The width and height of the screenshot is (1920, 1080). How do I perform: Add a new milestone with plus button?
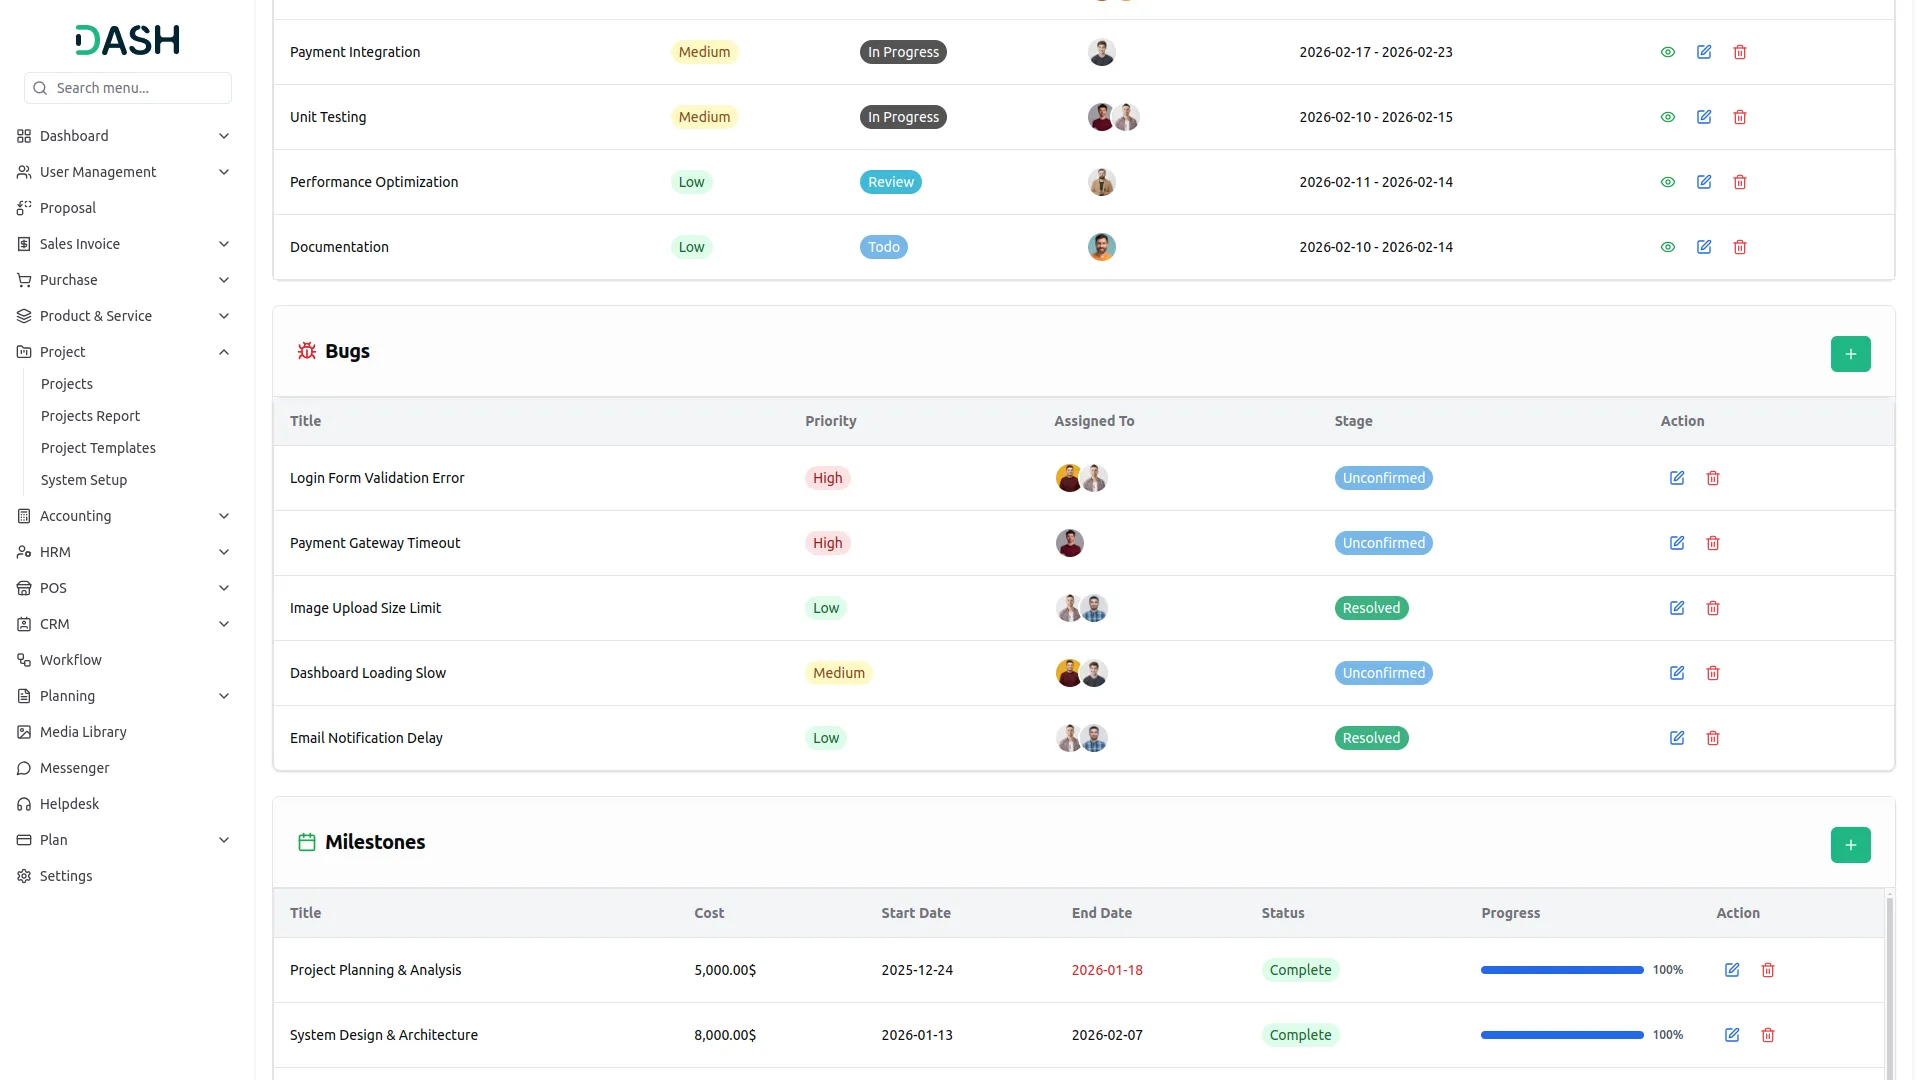coord(1850,845)
